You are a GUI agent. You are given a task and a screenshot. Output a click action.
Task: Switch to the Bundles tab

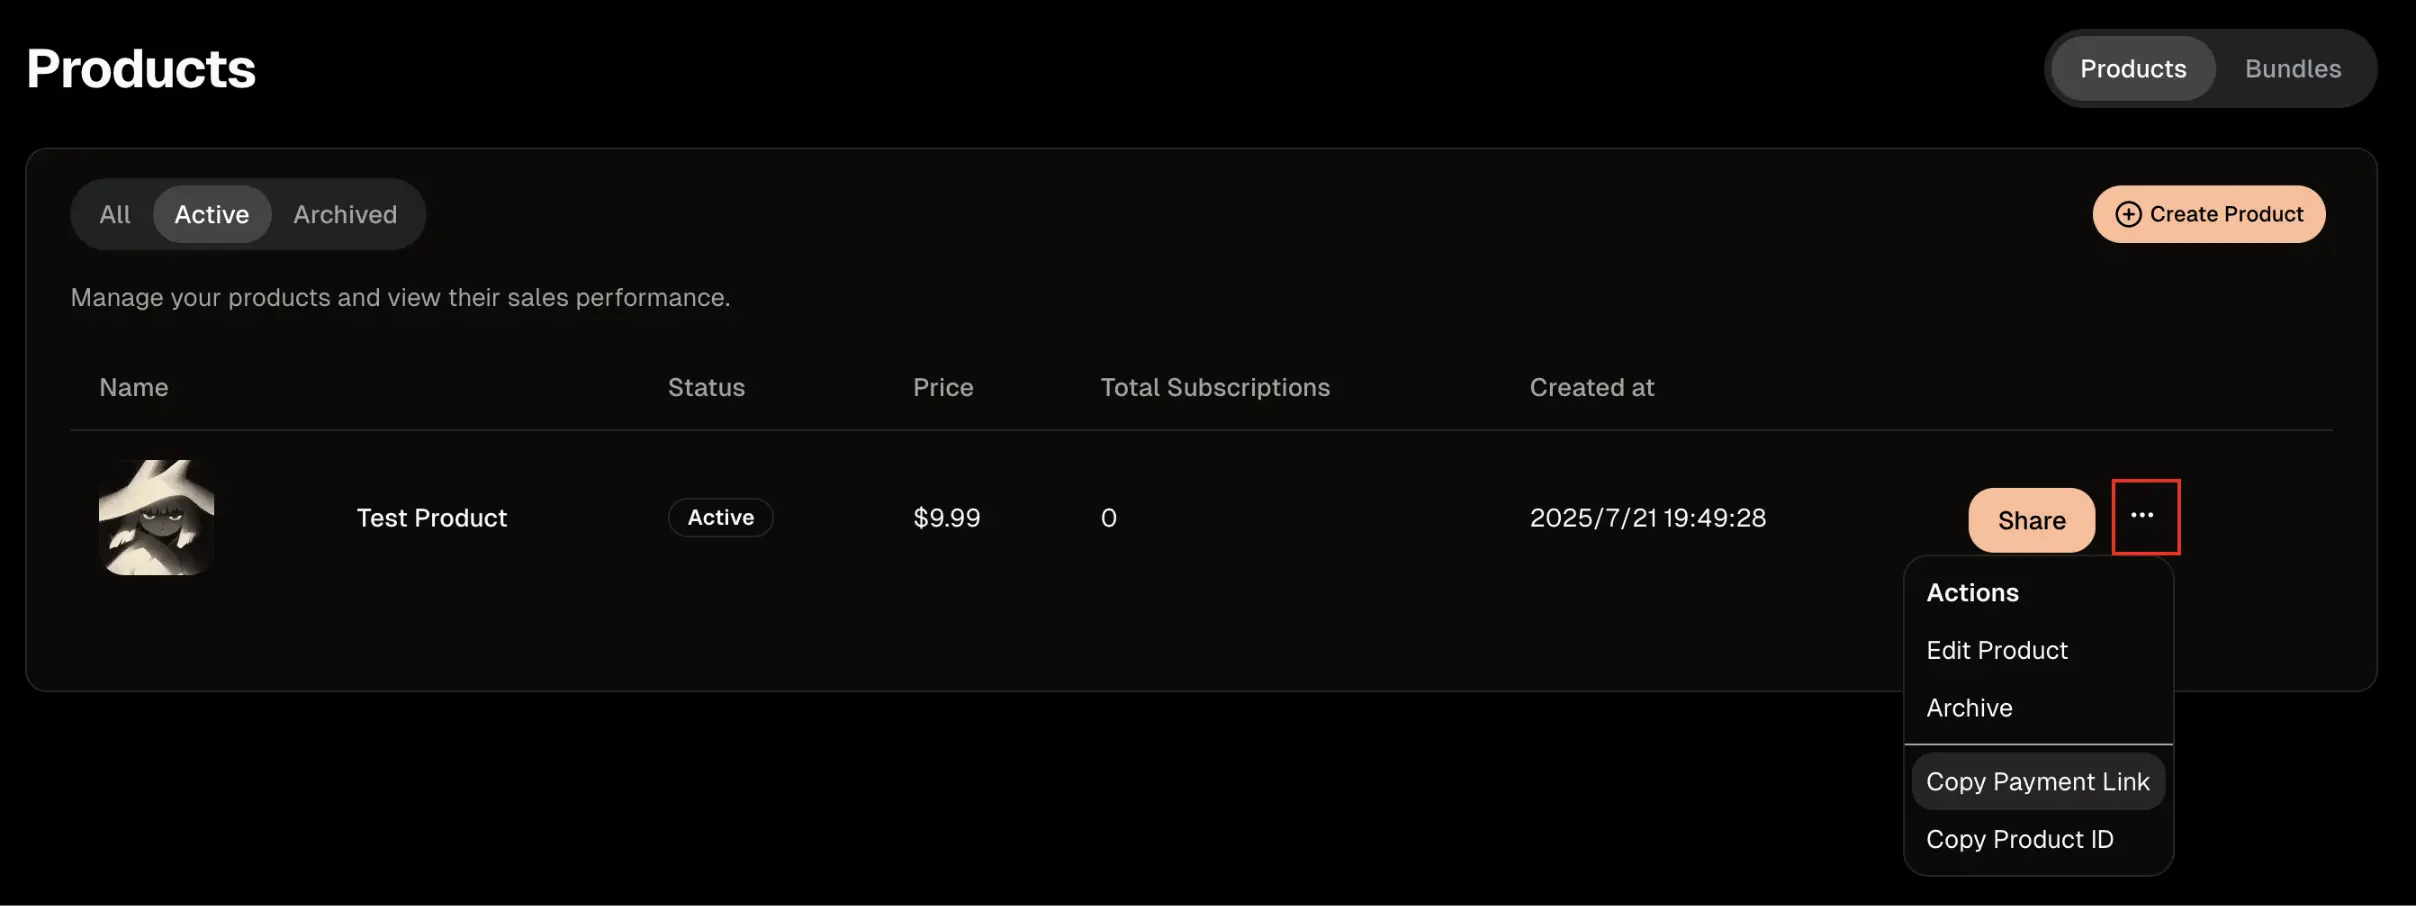coord(2292,69)
